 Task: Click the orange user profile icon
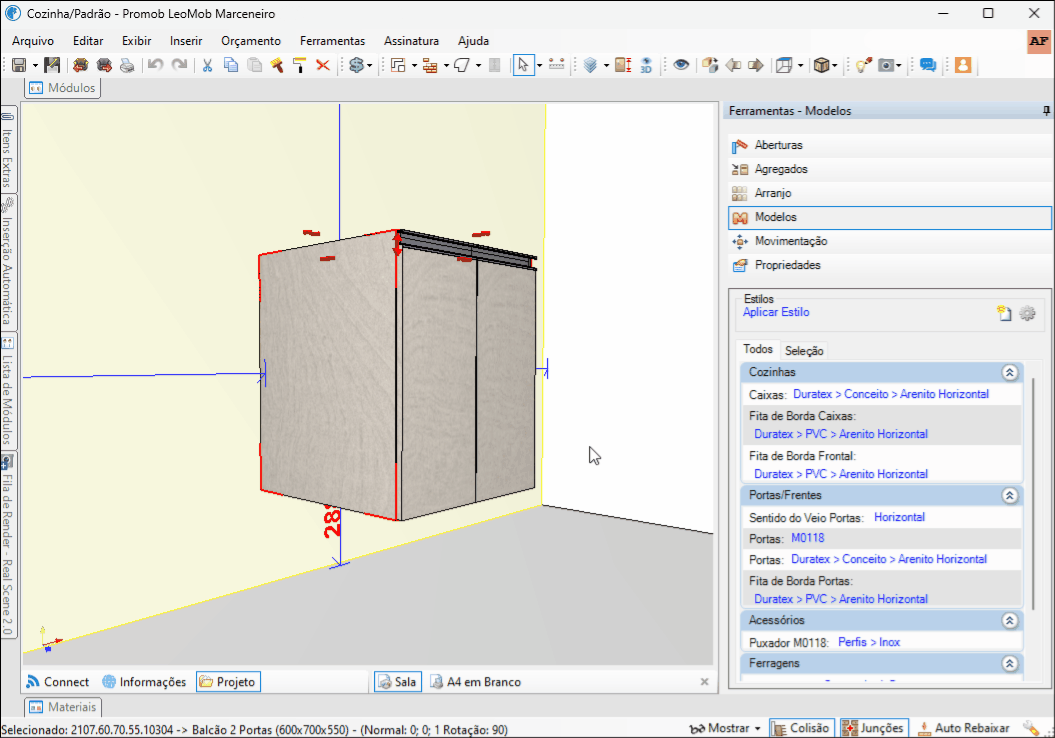[963, 65]
